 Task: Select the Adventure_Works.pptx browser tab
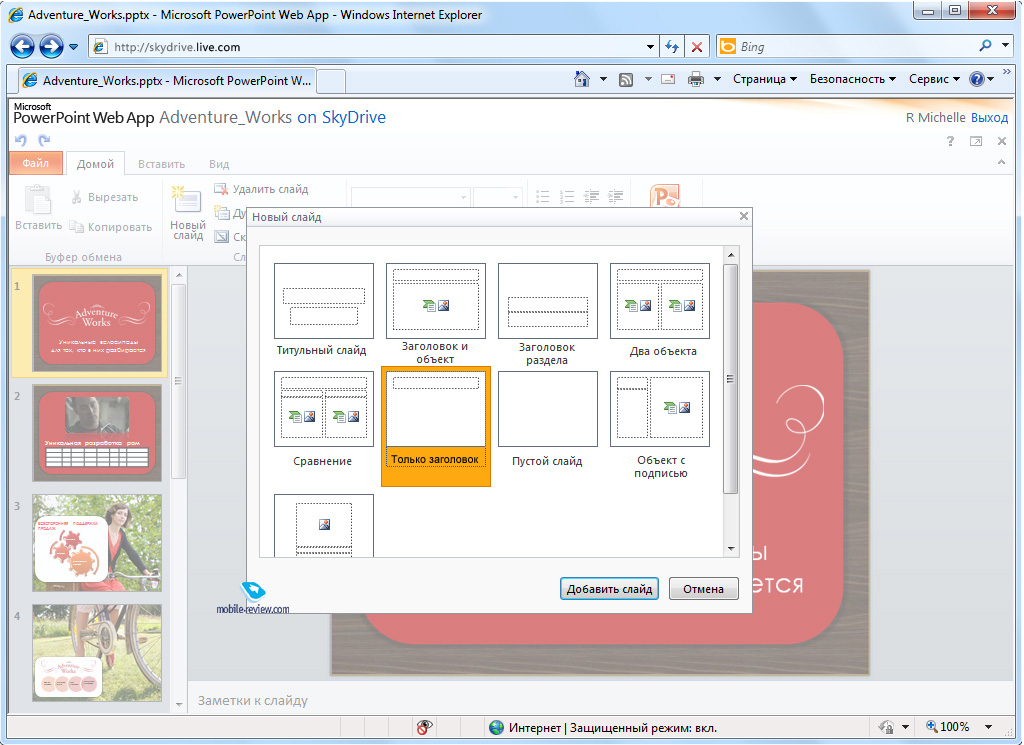[167, 81]
